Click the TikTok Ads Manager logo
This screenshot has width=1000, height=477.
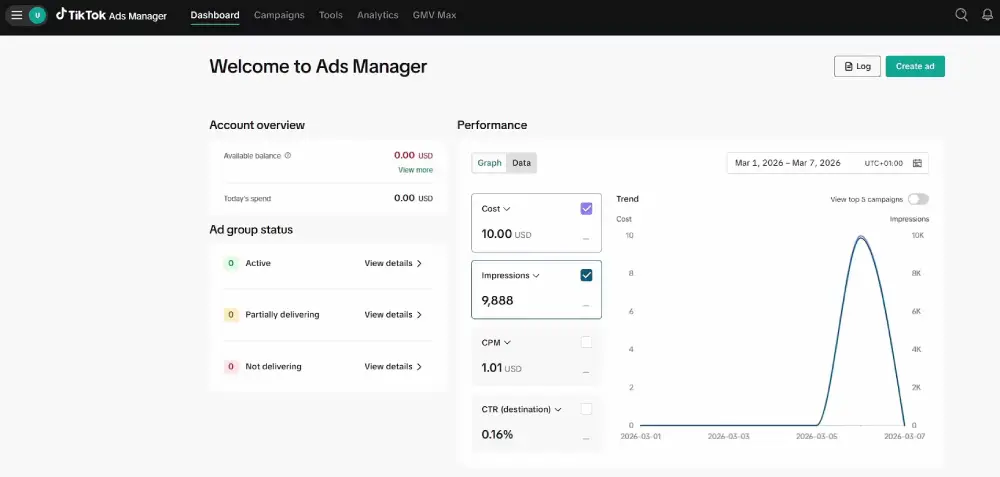pos(111,15)
